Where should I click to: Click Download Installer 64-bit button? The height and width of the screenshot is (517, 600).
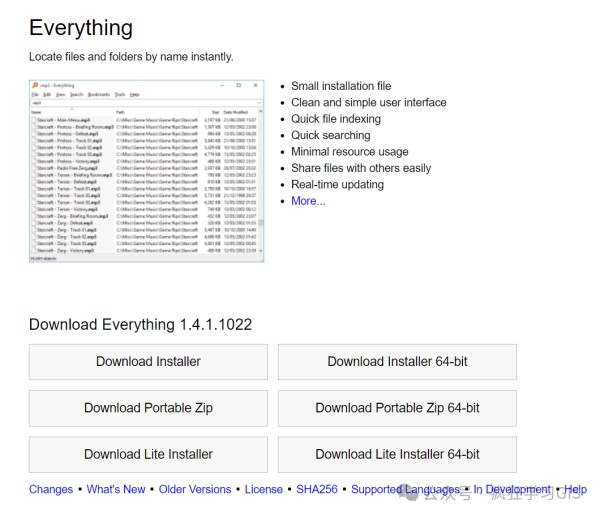[x=397, y=362]
